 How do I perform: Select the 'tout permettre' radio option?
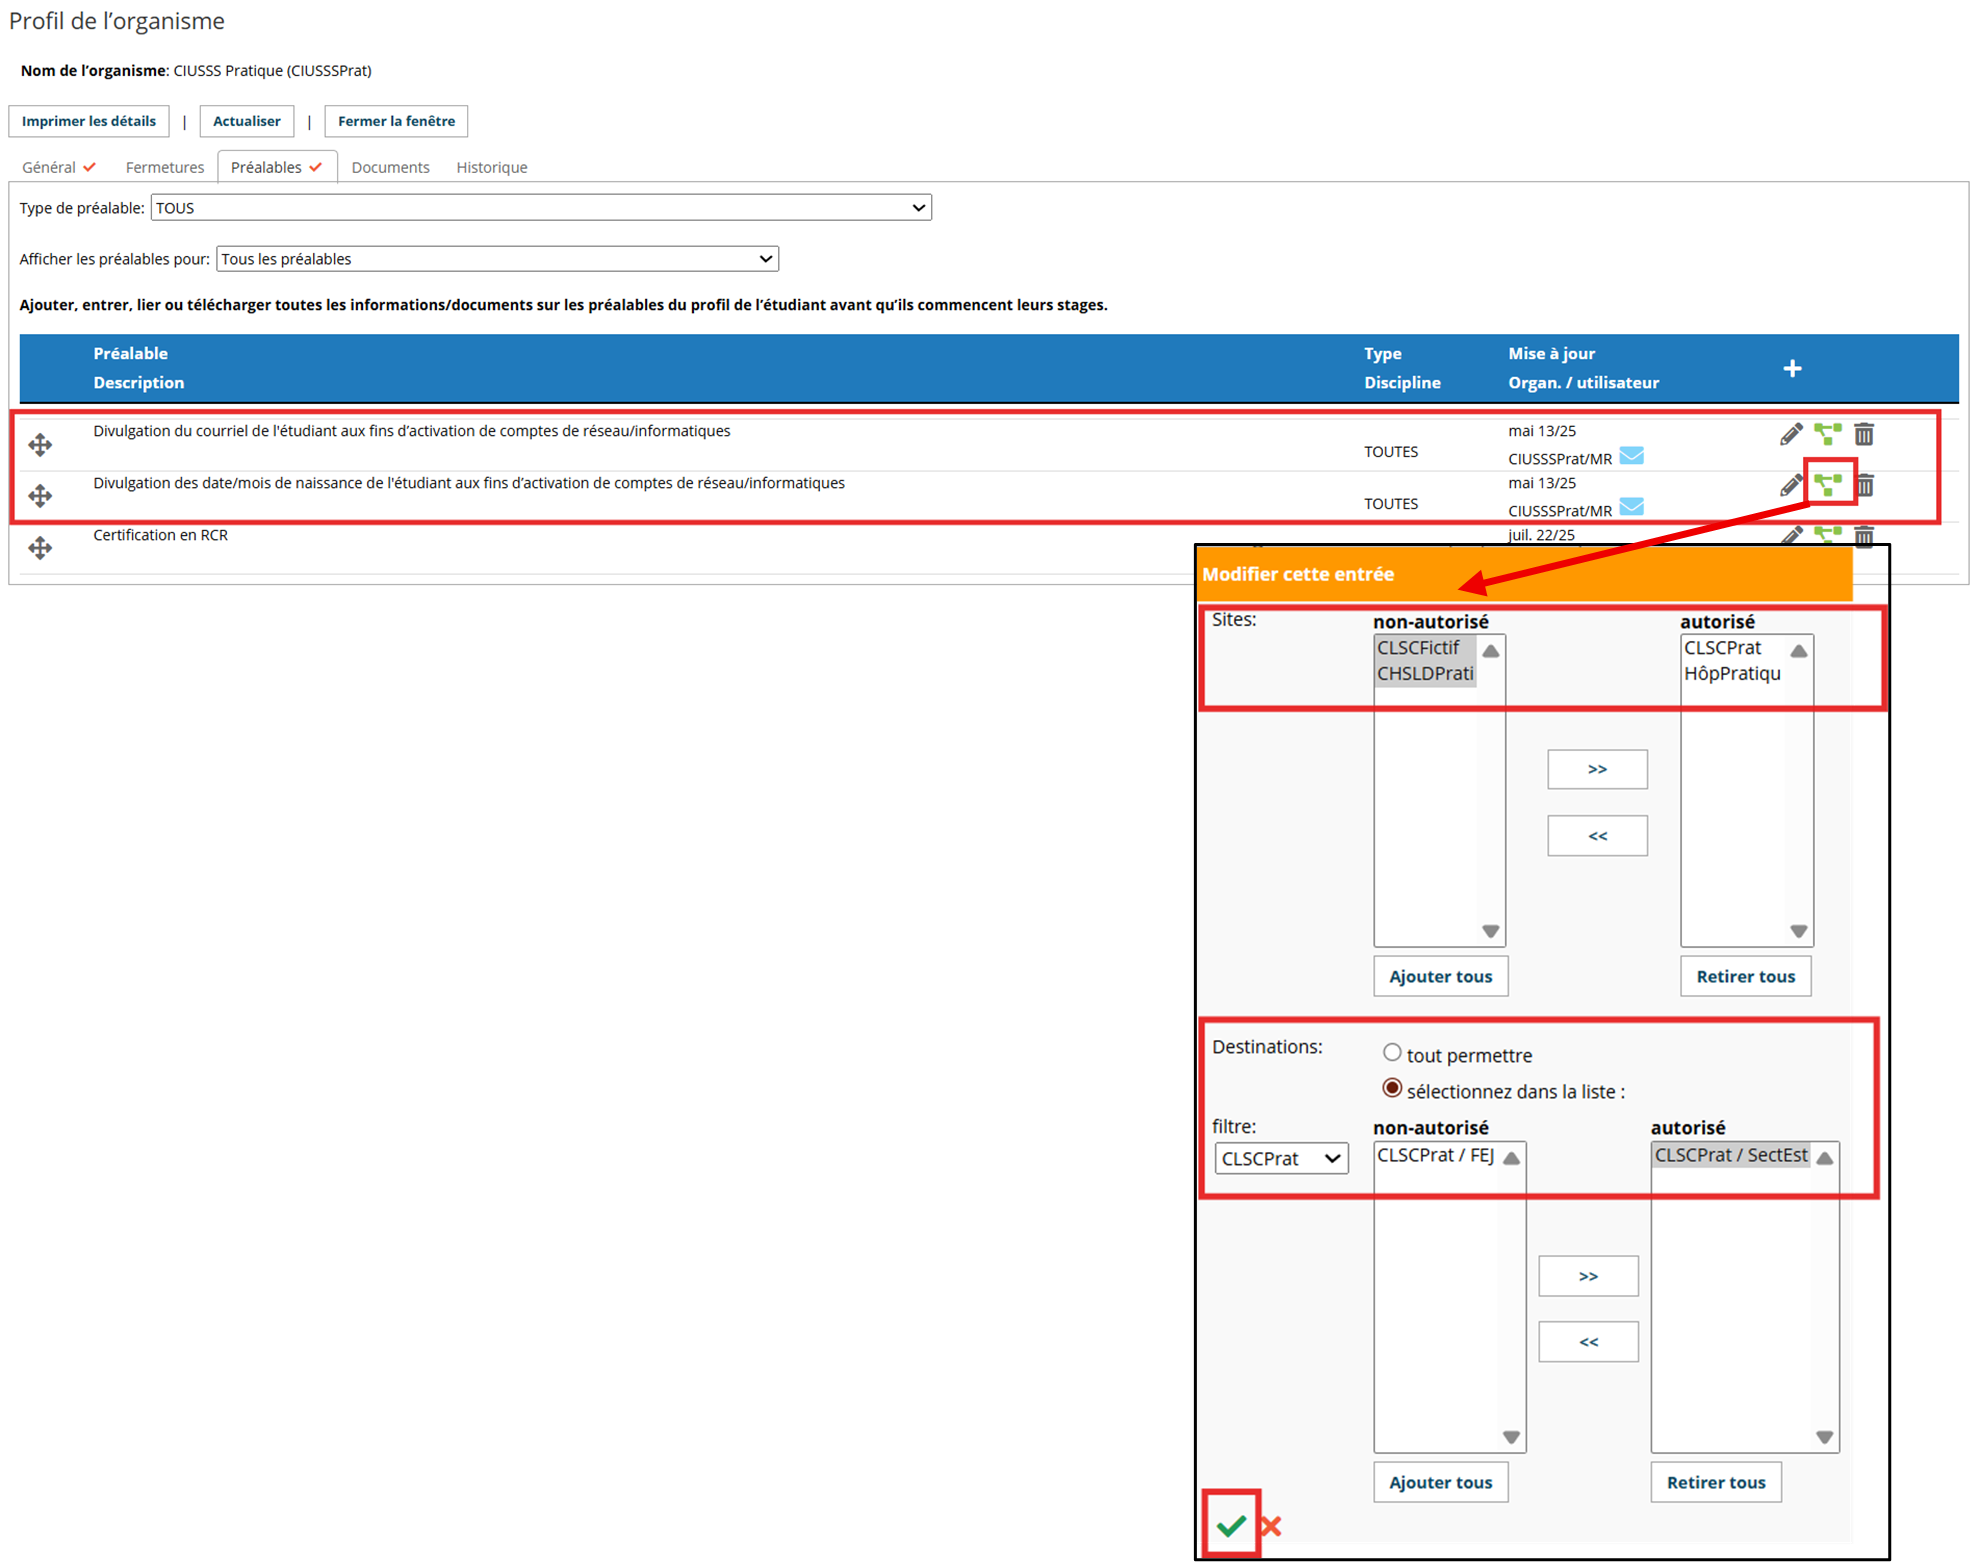click(x=1392, y=1052)
